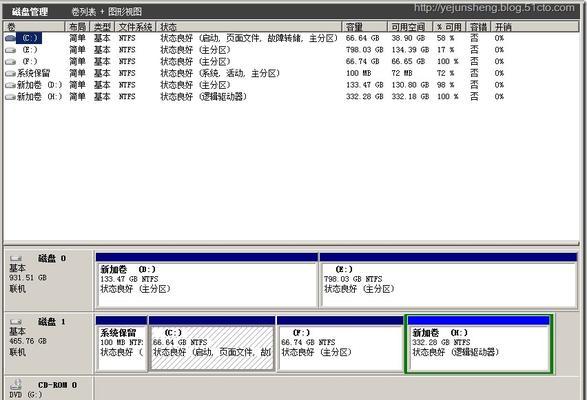This screenshot has height=400, width=587.
Task: Click the 系统保留 volume icon in list
Action: pos(10,73)
